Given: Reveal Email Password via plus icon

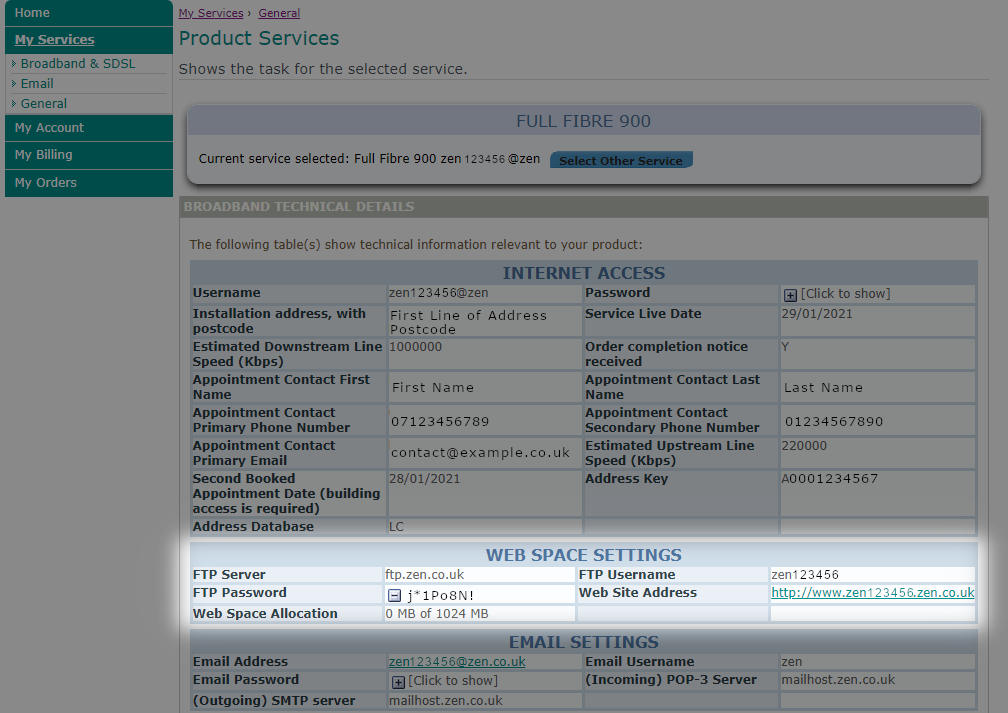Looking at the screenshot, I should [398, 682].
